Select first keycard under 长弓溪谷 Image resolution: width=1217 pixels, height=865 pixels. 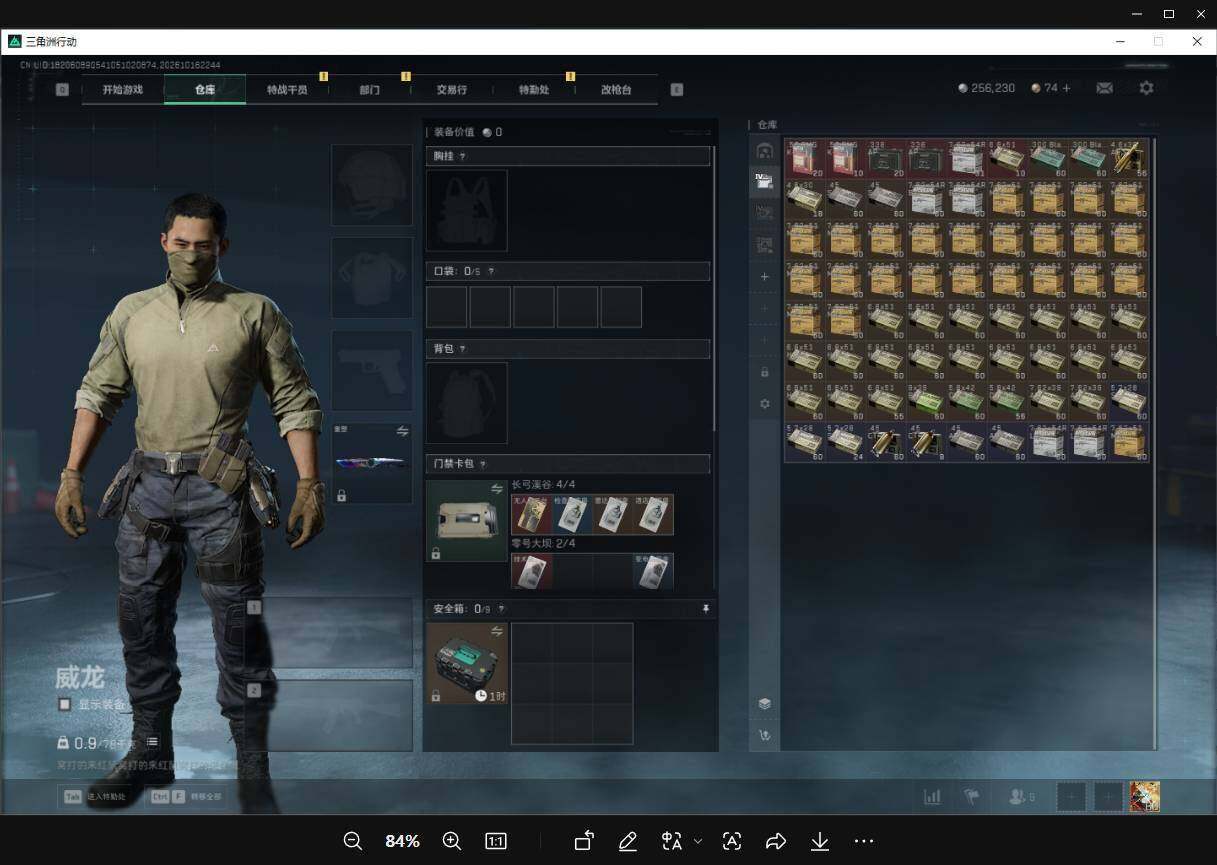point(531,514)
